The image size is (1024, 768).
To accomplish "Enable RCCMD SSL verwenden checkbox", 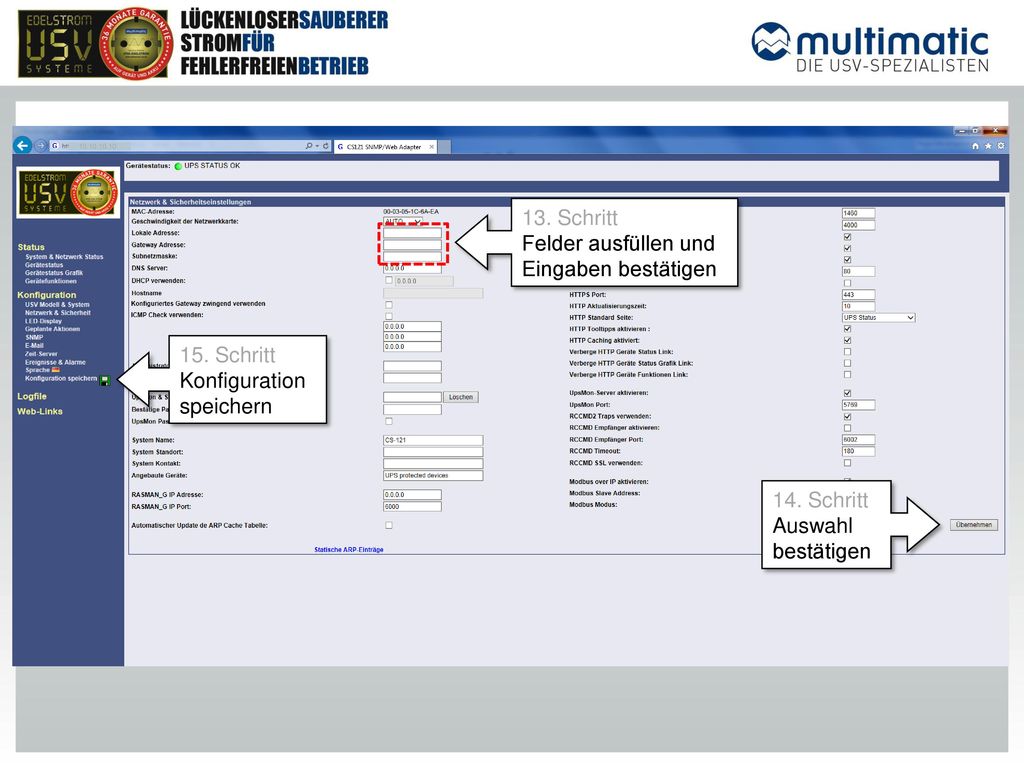I will [847, 463].
